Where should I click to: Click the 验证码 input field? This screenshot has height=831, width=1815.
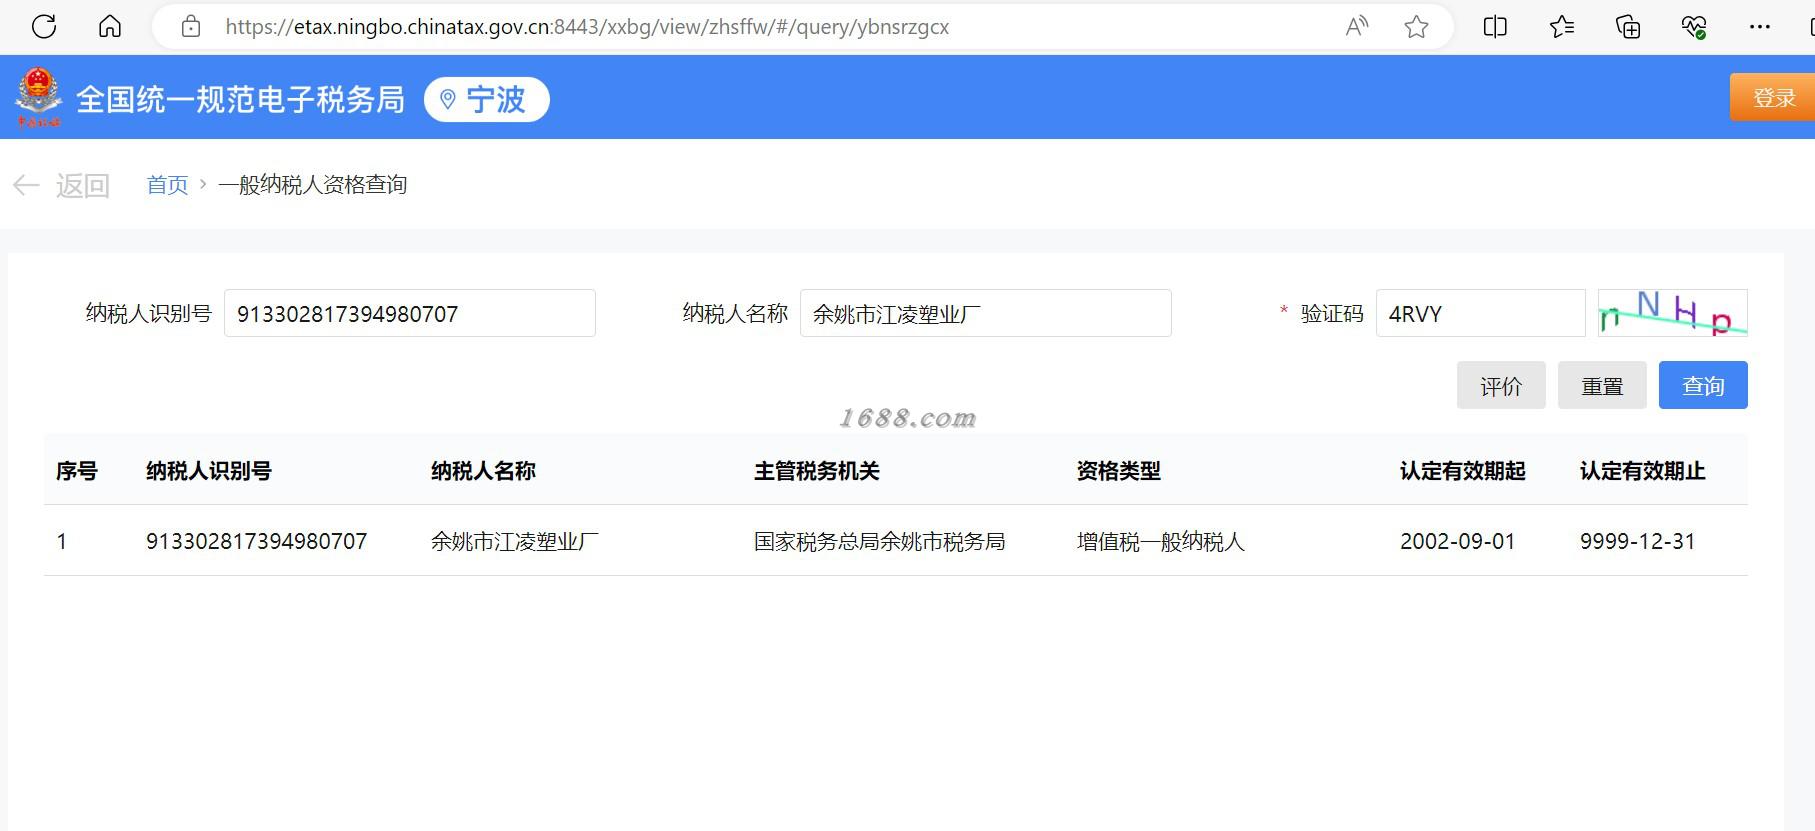(x=1481, y=313)
